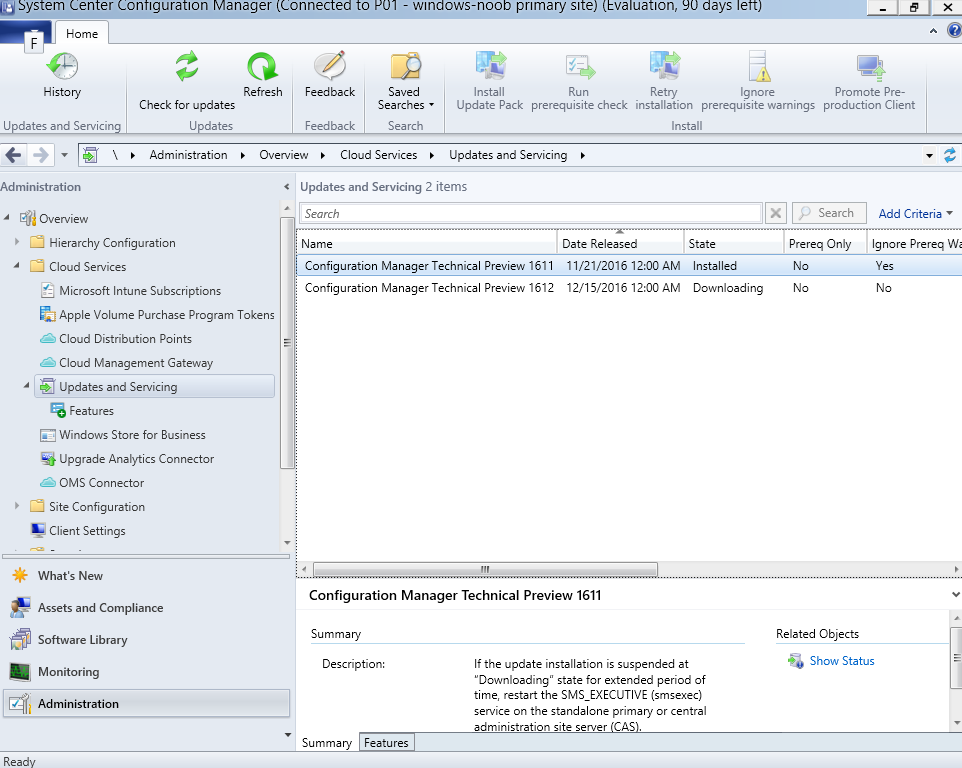The width and height of the screenshot is (962, 768).
Task: Click Updates and Servicing breadcrumb
Action: coord(508,155)
